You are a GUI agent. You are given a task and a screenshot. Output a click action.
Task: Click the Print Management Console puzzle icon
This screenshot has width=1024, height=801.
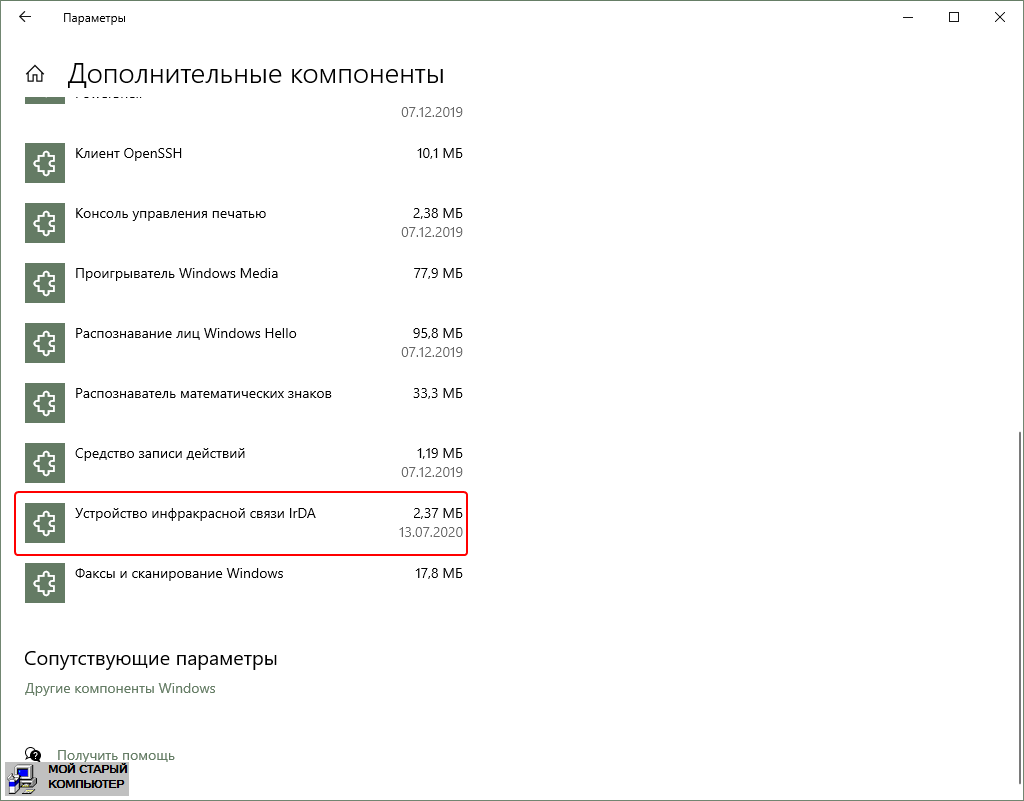coord(44,223)
